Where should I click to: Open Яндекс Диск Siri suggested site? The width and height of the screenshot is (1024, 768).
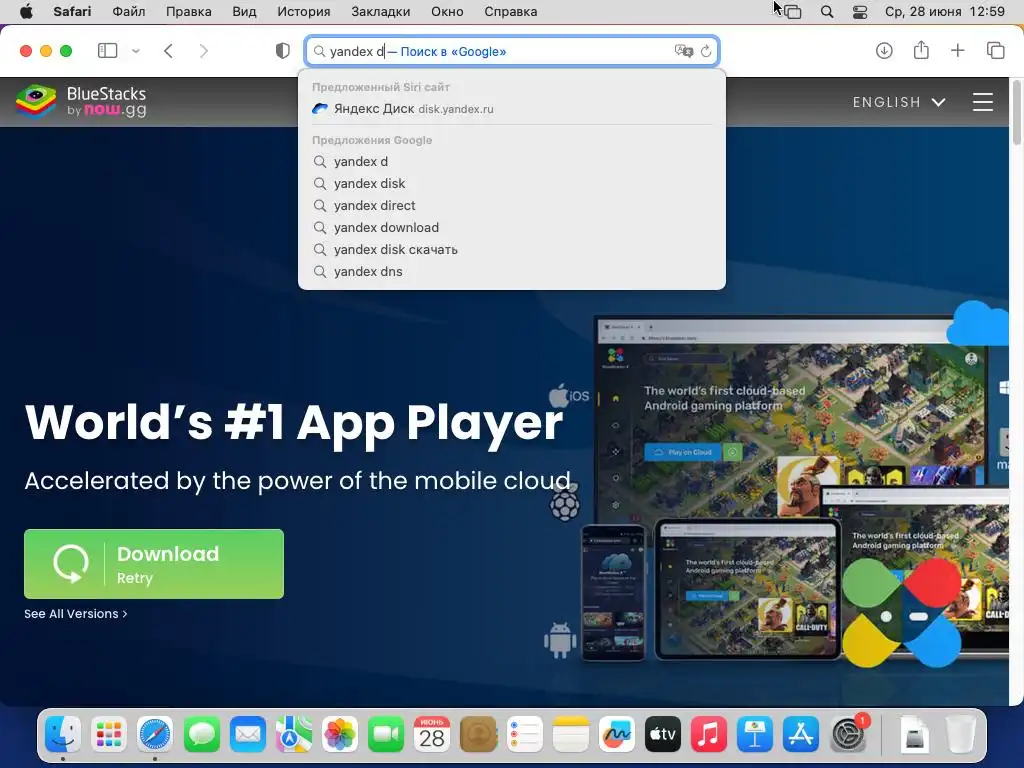click(511, 109)
